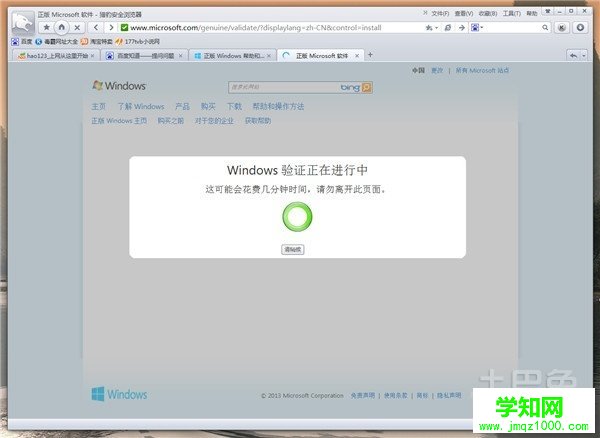600x438 pixels.
Task: Click the green circular validation progress spinner
Action: (x=297, y=217)
